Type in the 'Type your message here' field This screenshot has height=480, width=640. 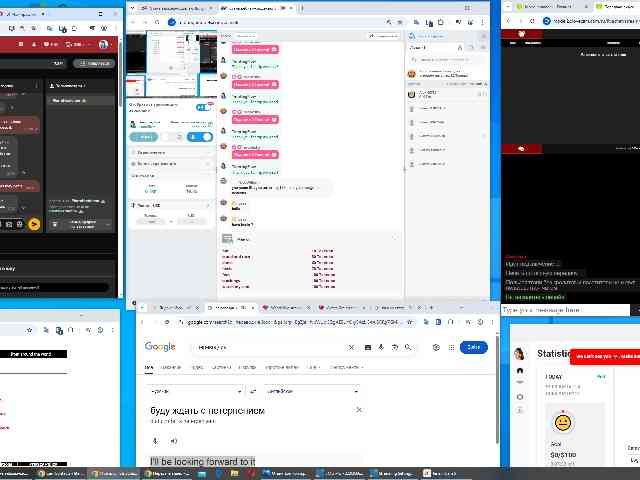[x=565, y=311]
